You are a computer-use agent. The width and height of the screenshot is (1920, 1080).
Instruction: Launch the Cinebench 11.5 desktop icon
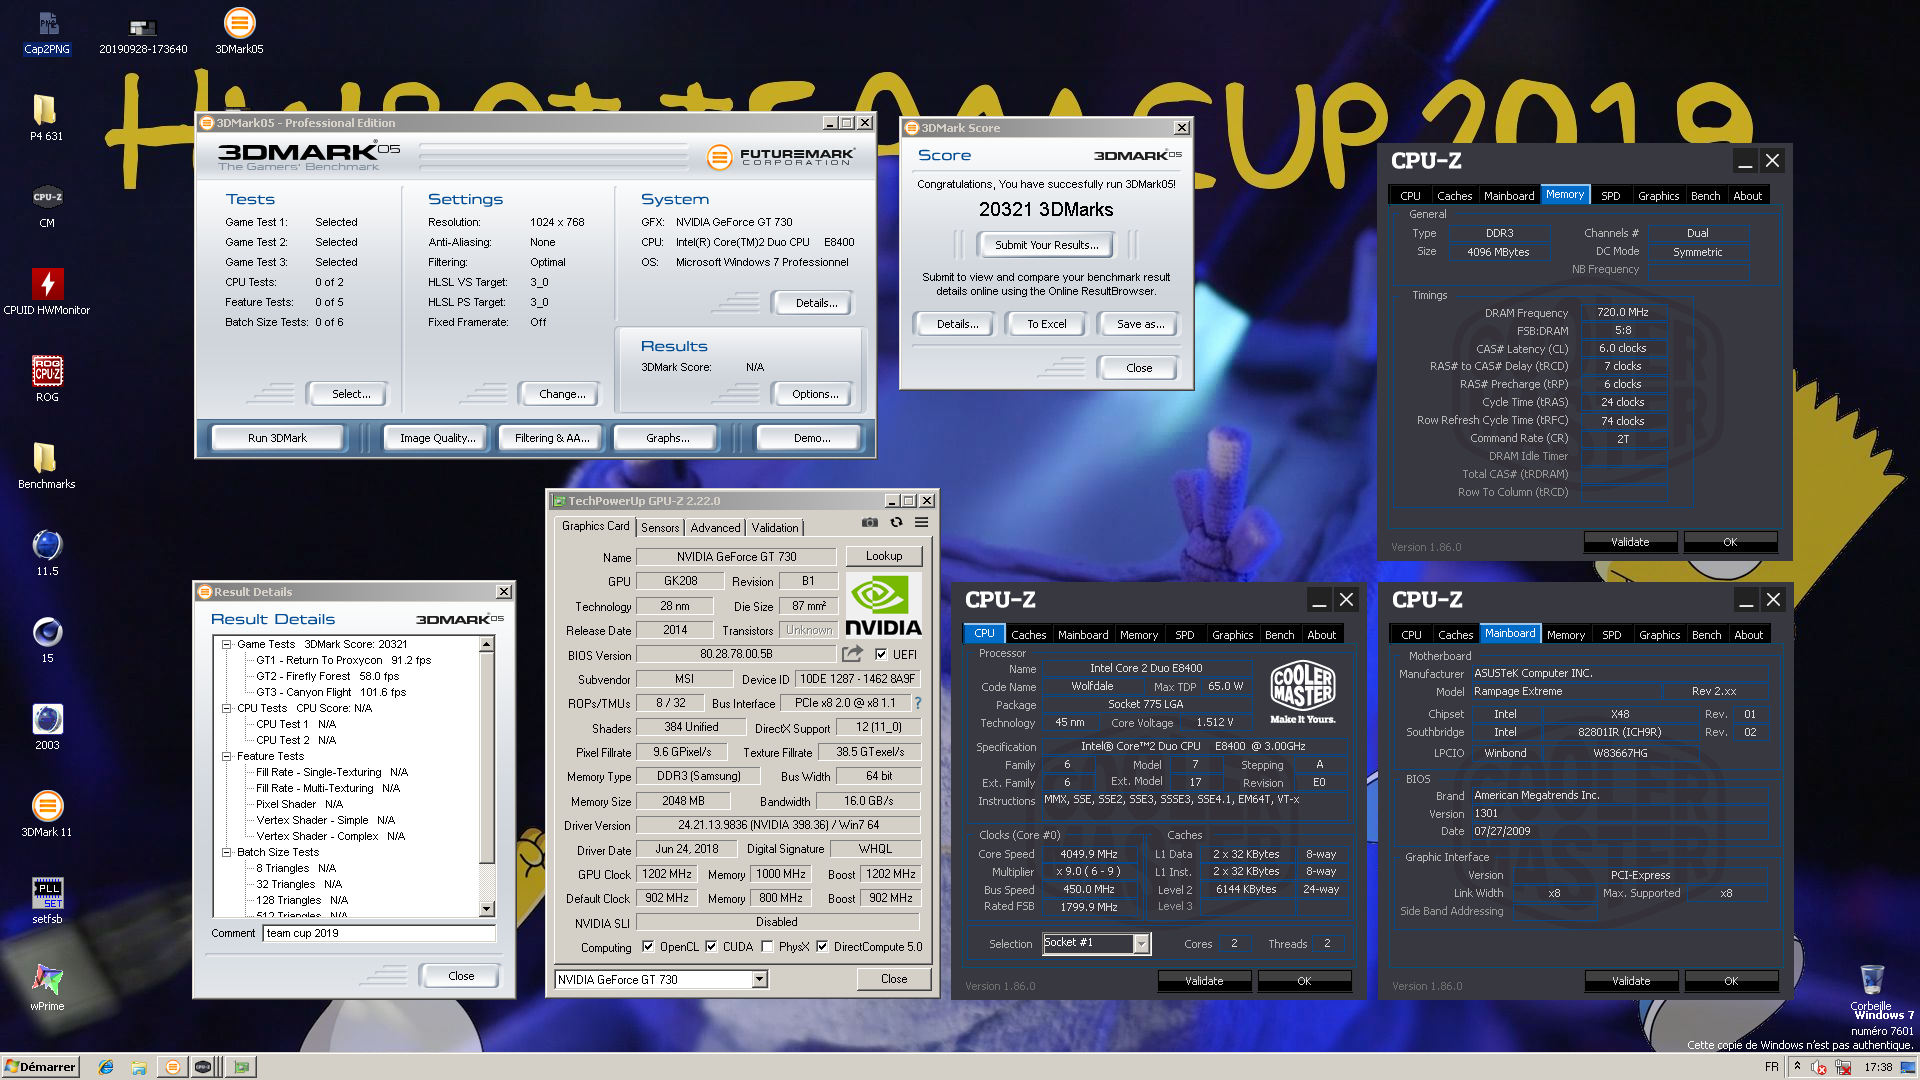click(47, 553)
